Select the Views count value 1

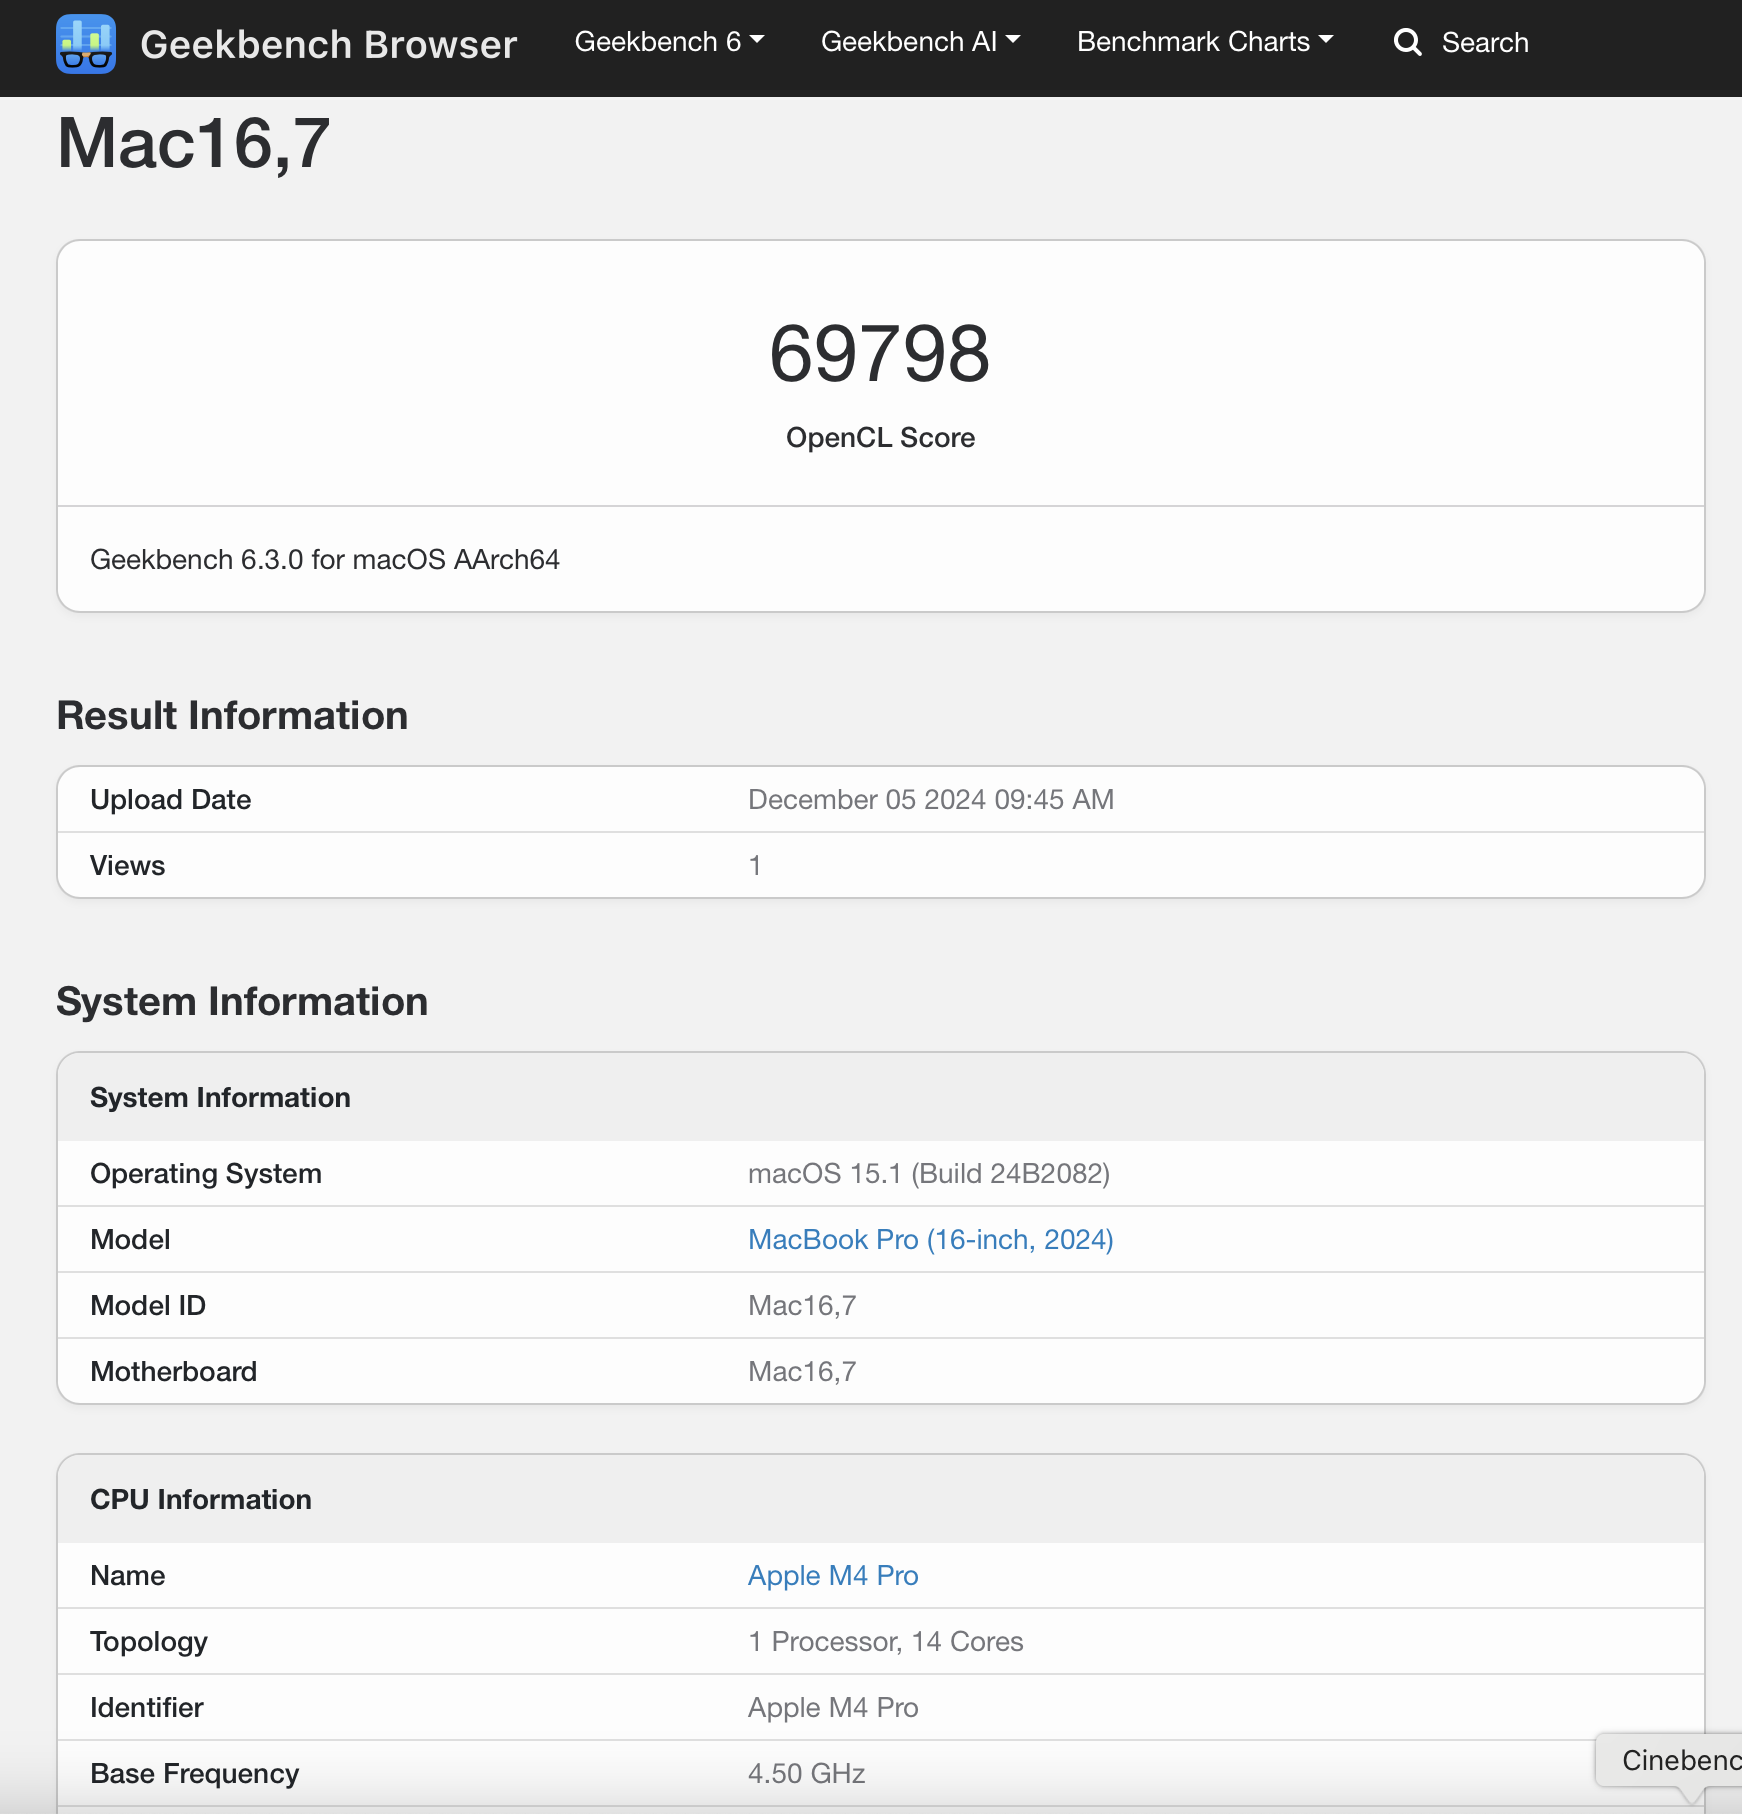pyautogui.click(x=755, y=866)
